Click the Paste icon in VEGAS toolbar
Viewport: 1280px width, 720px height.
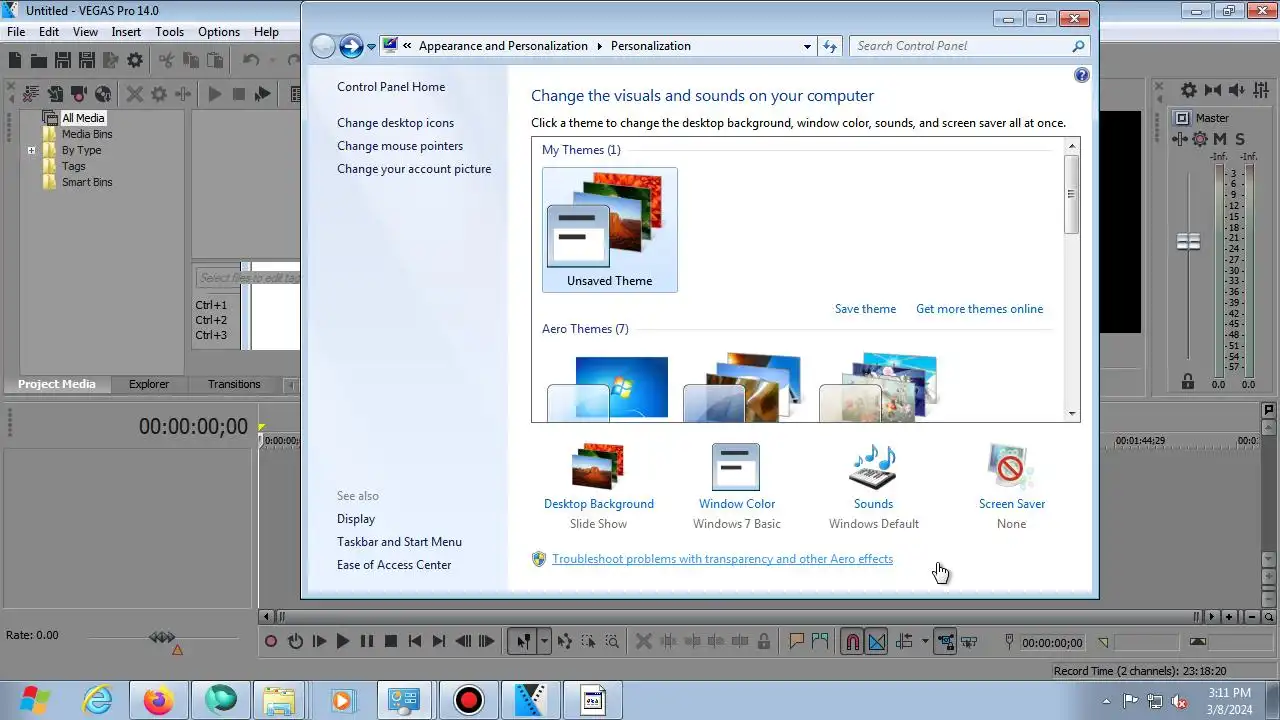click(215, 60)
